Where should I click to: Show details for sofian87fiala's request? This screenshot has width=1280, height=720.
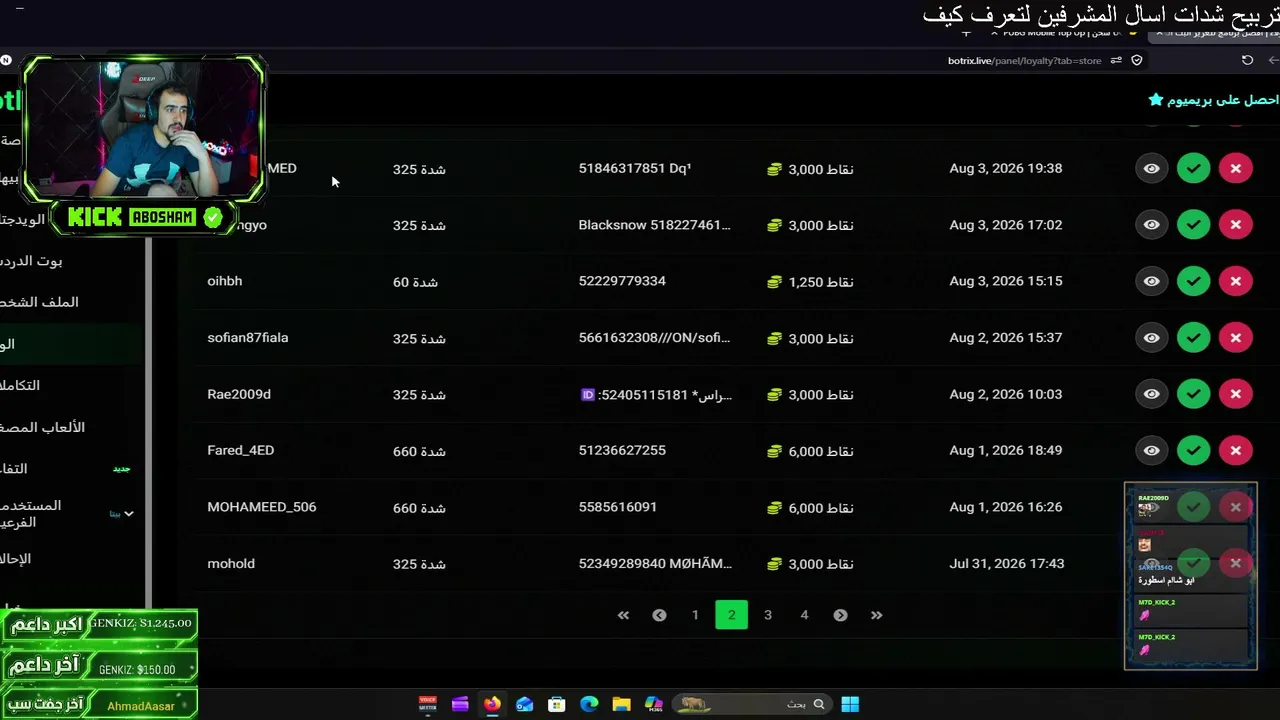[1151, 338]
